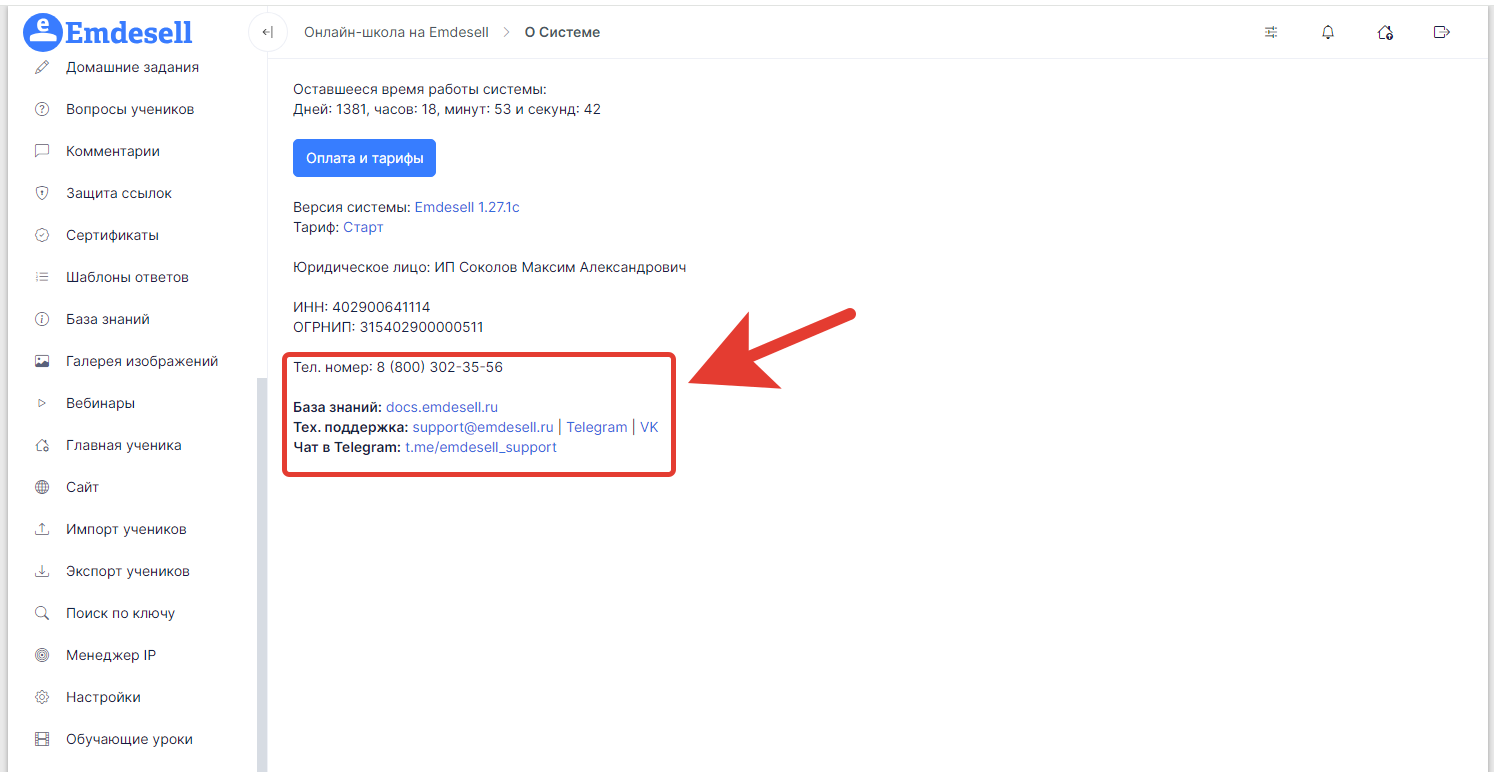Viewport: 1494px width, 772px height.
Task: Open Сайт in sidebar
Action: (x=83, y=488)
